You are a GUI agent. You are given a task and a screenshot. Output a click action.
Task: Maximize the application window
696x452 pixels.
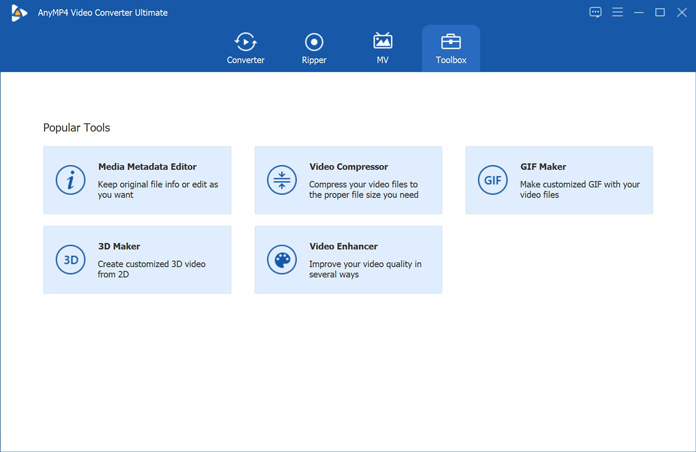coord(660,13)
